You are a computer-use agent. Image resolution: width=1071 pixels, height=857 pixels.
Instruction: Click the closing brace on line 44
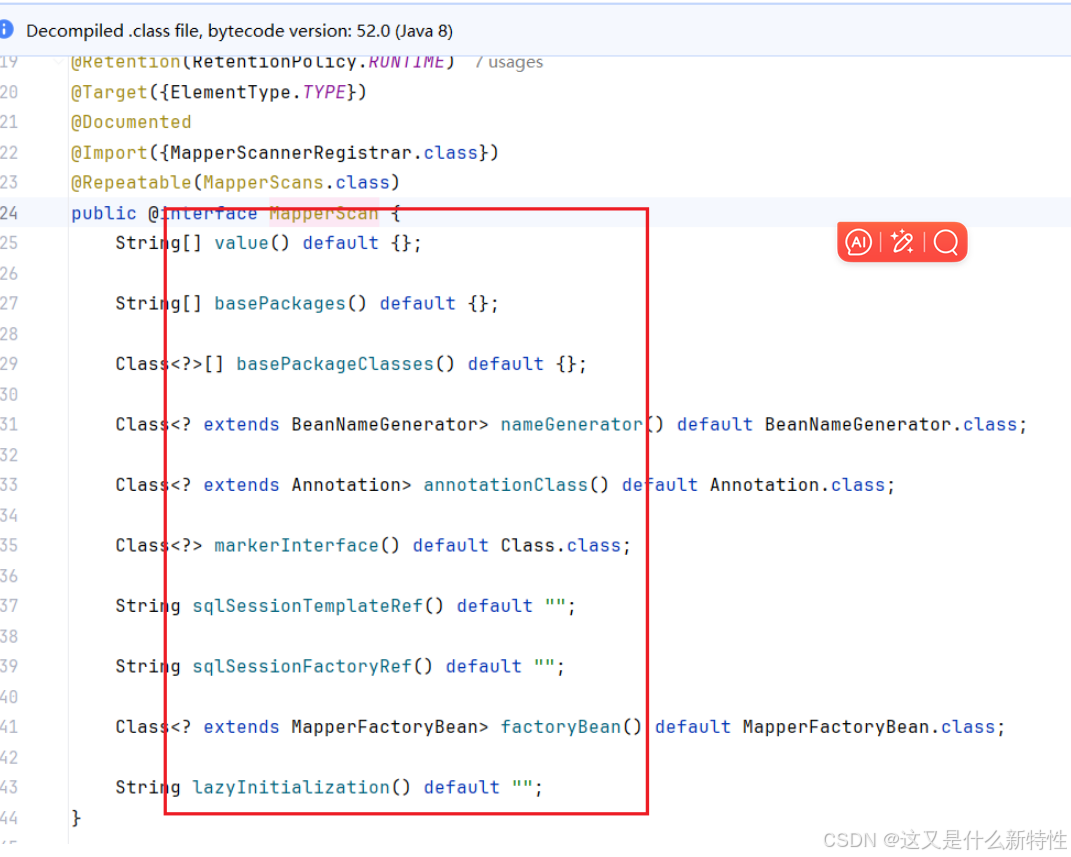(x=76, y=817)
